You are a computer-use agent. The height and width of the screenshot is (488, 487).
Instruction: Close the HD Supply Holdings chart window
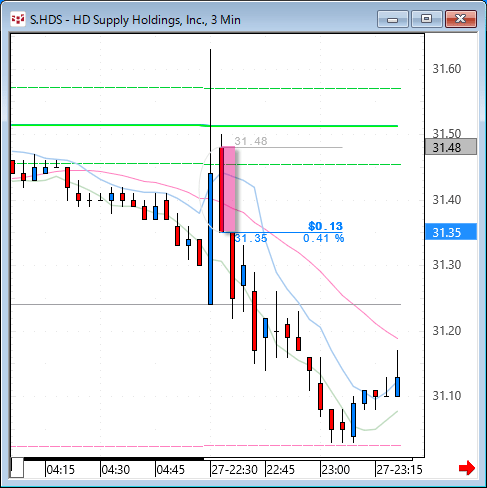[x=461, y=19]
